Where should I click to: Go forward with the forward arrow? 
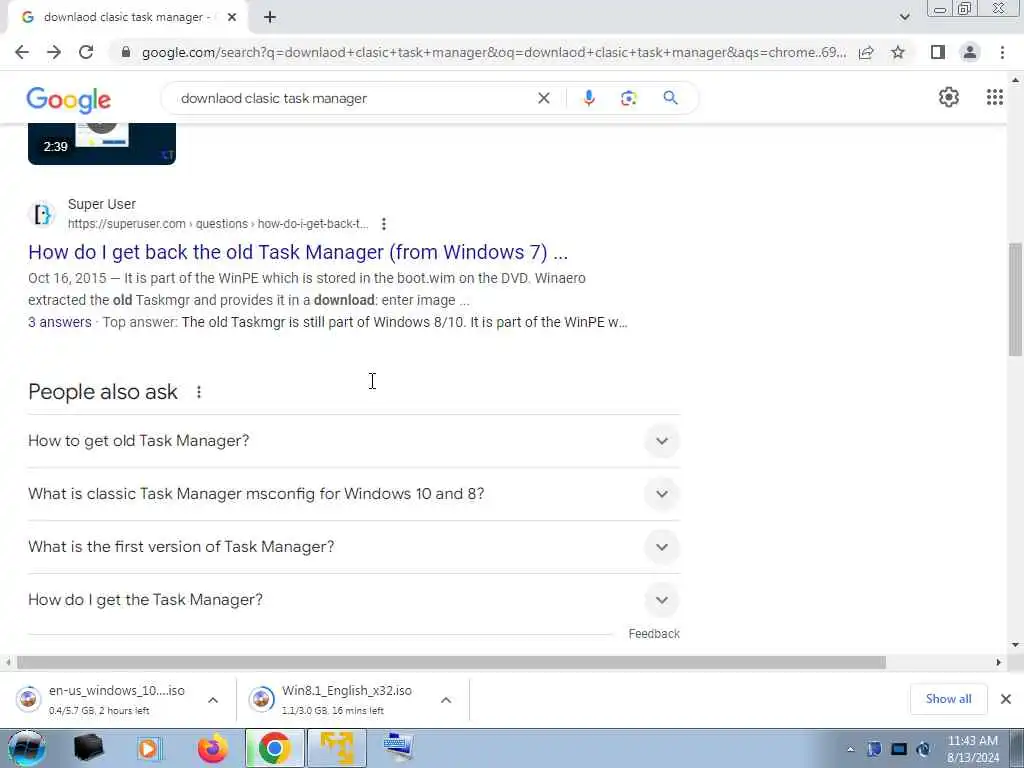click(54, 52)
